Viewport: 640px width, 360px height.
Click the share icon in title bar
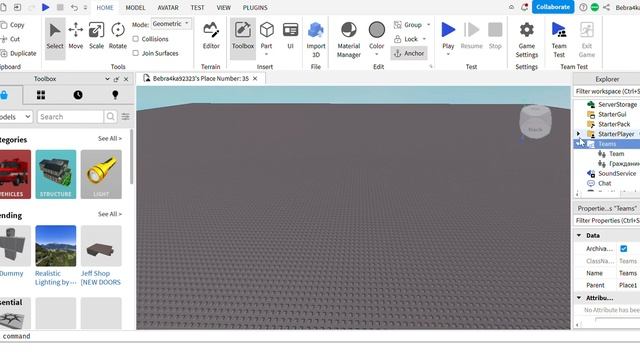pos(607,7)
